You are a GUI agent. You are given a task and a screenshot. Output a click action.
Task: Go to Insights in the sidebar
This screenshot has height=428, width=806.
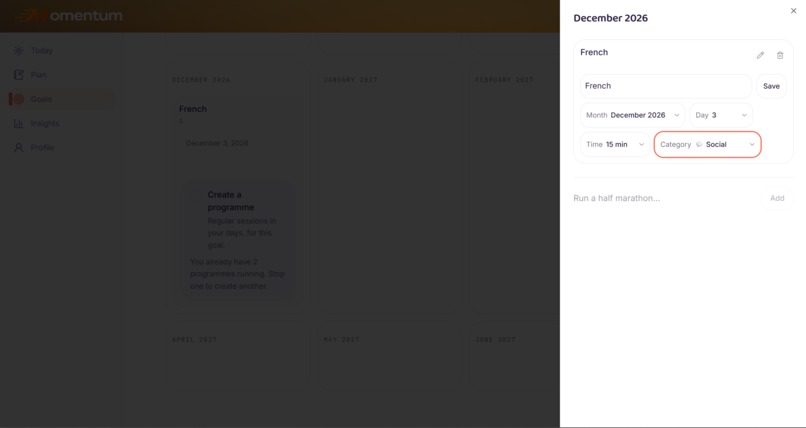[45, 123]
